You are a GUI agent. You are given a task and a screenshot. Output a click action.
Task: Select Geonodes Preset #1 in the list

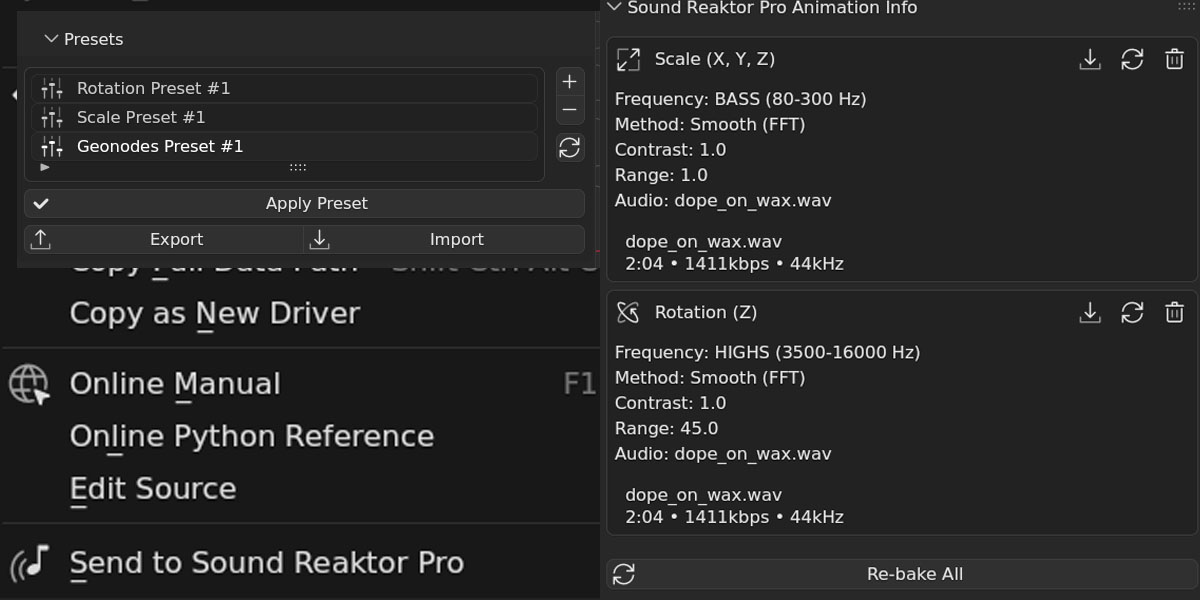tap(284, 146)
